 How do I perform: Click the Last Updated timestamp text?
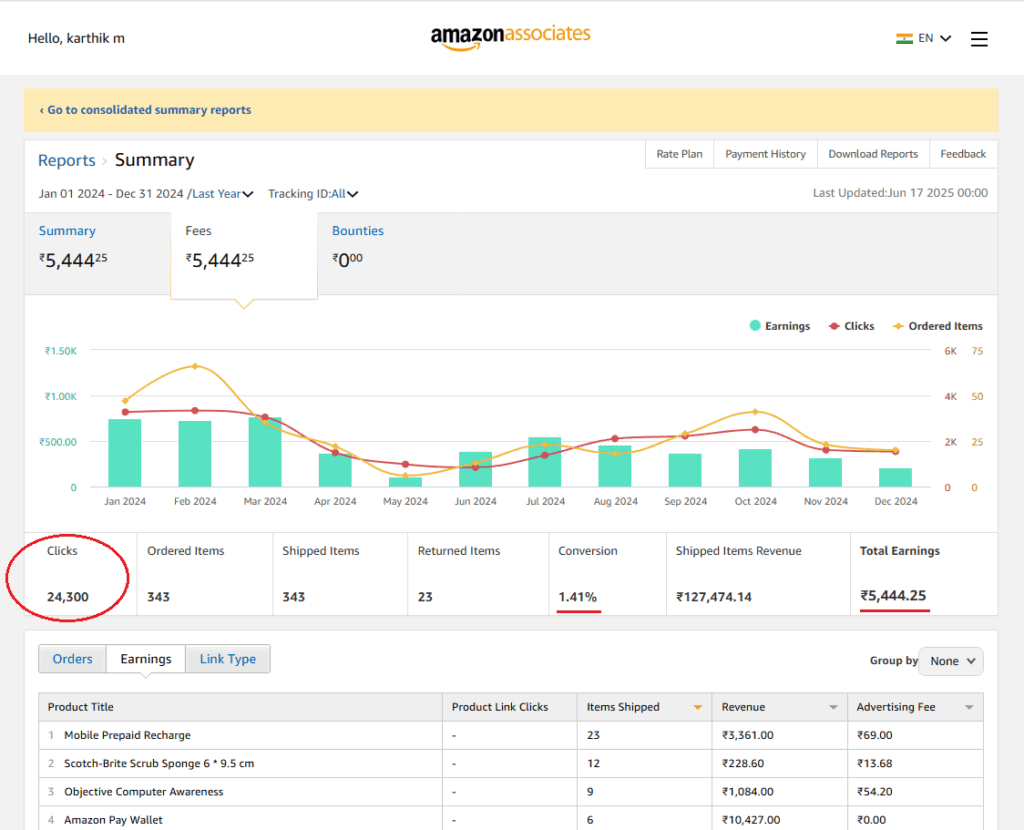(900, 193)
